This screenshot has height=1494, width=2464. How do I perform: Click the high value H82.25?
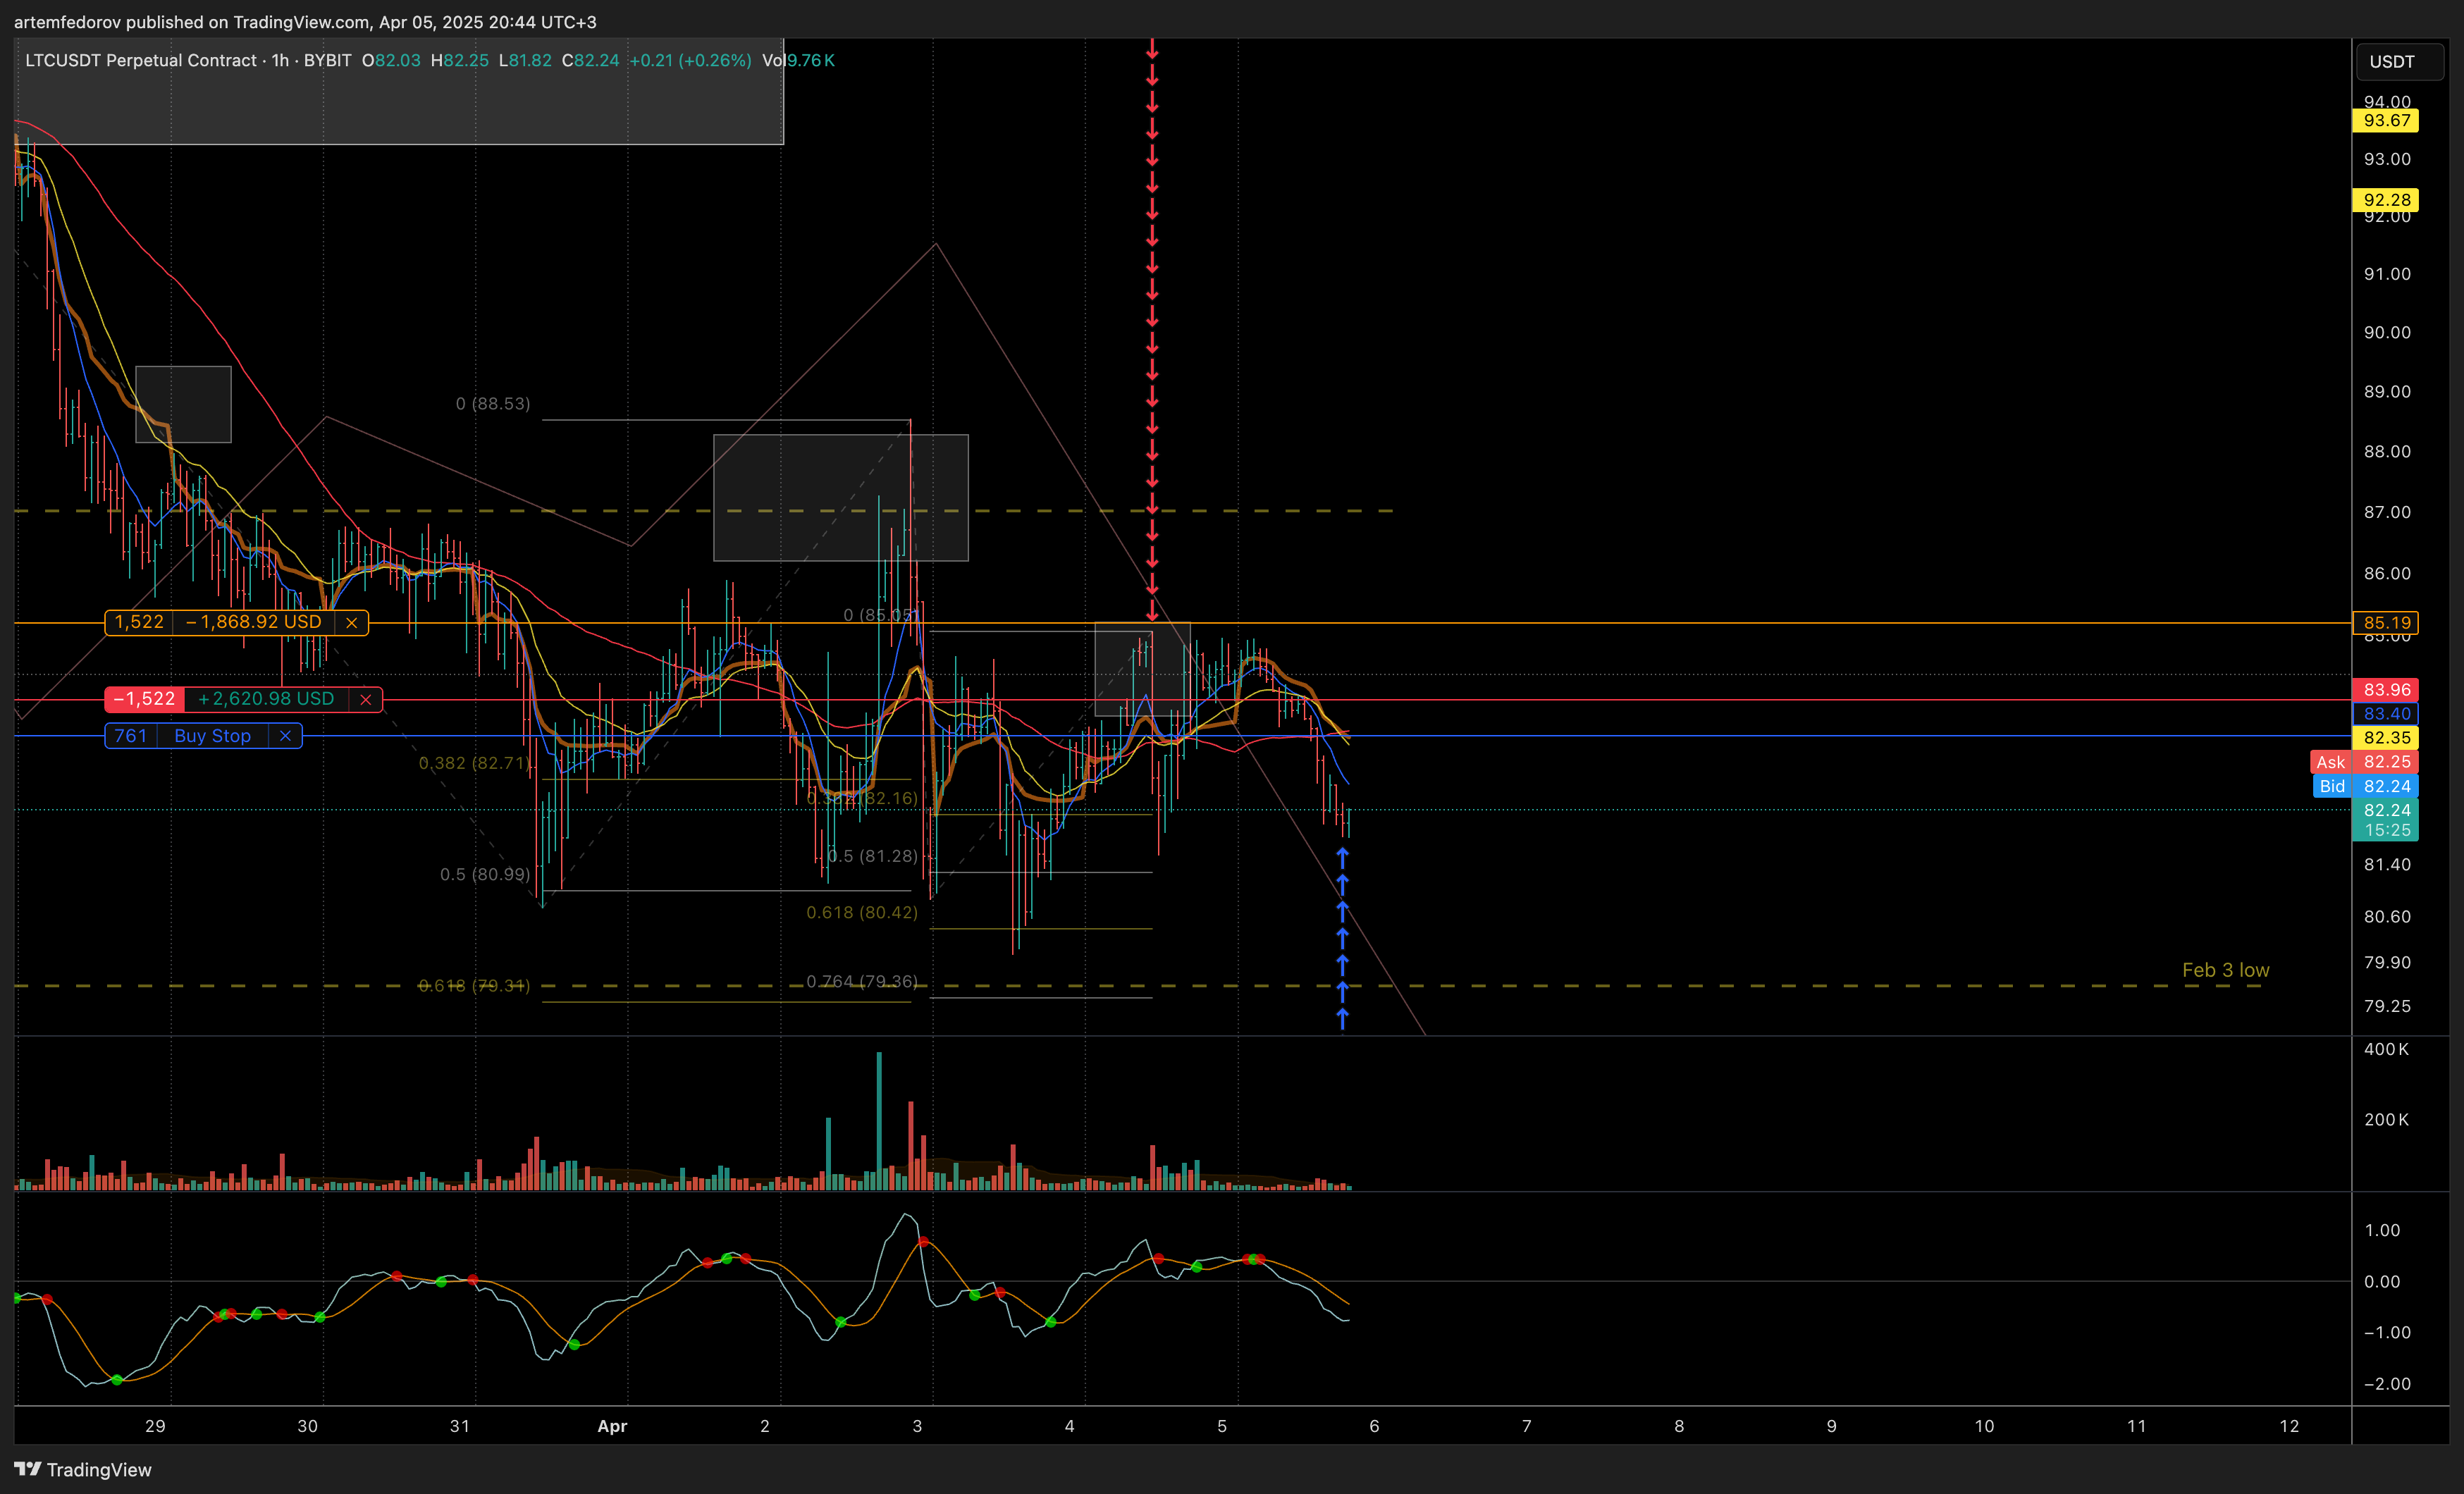pos(460,61)
